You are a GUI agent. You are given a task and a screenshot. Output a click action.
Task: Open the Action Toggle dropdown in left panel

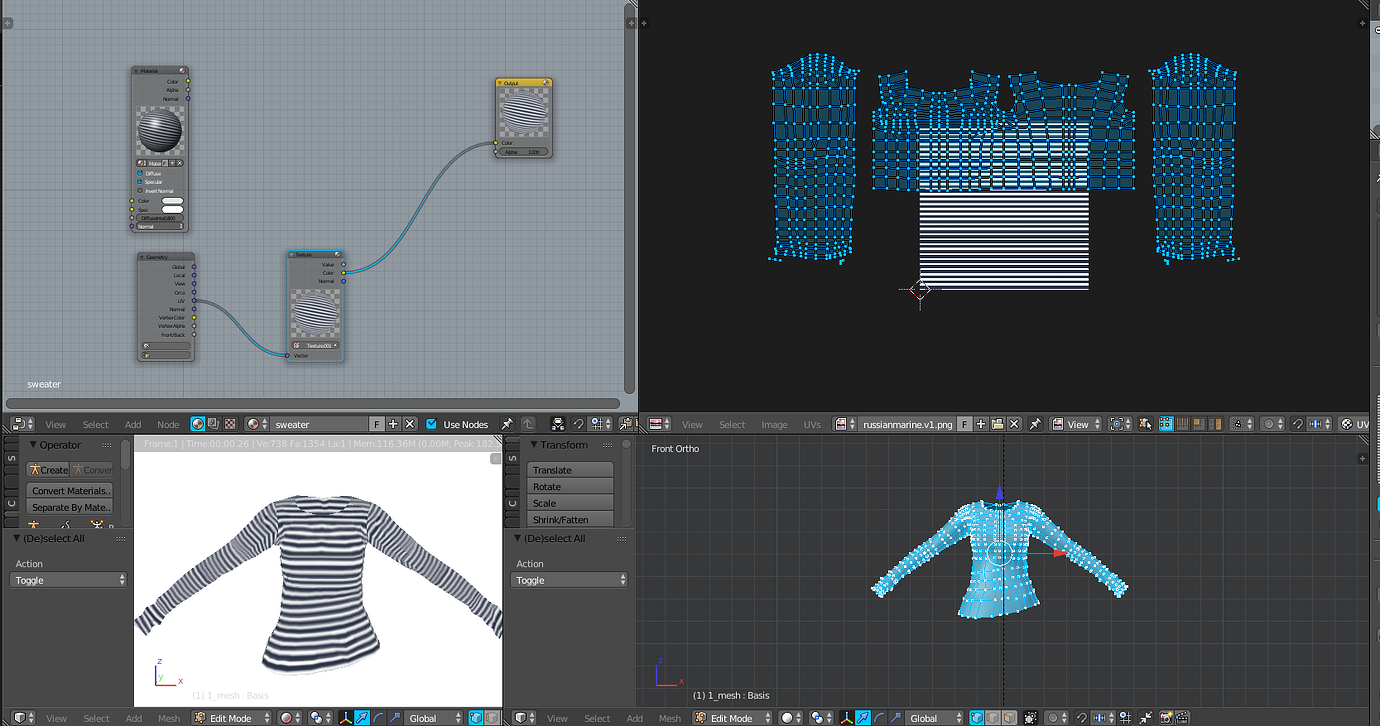[x=69, y=580]
